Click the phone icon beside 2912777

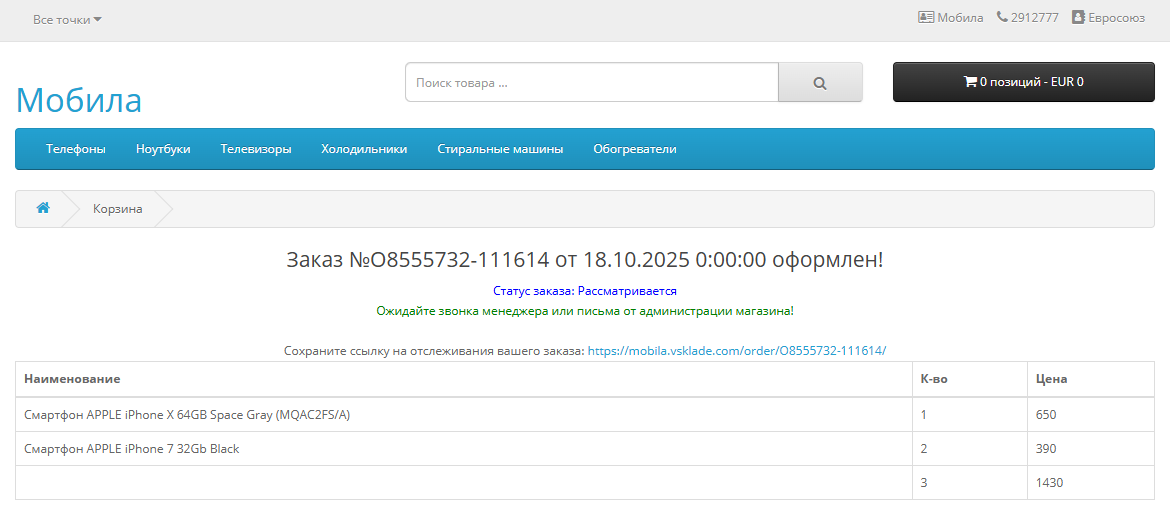[1002, 17]
